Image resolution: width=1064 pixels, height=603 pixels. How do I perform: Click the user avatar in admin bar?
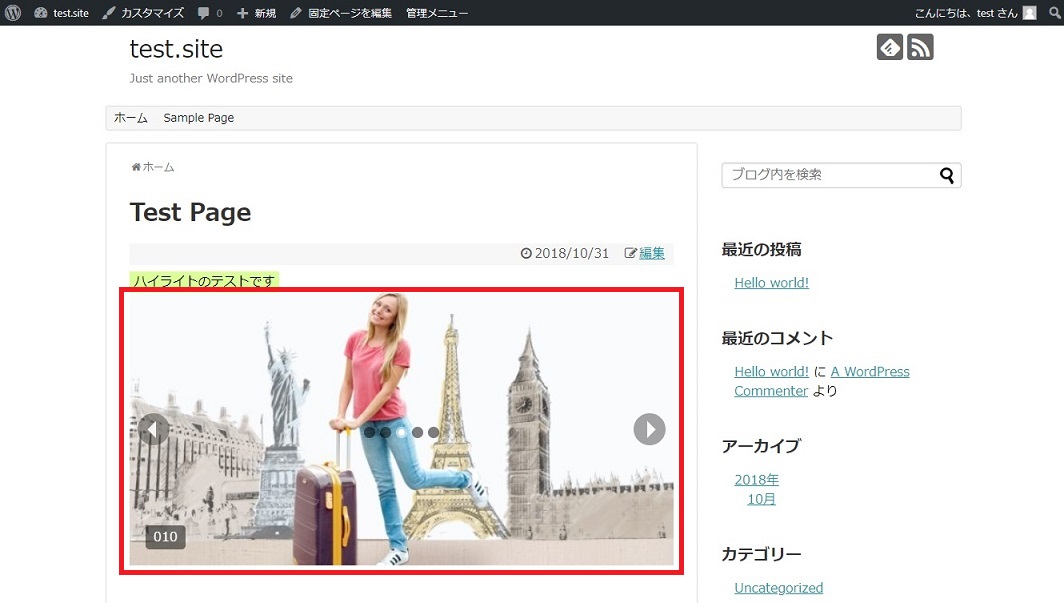click(x=1029, y=13)
